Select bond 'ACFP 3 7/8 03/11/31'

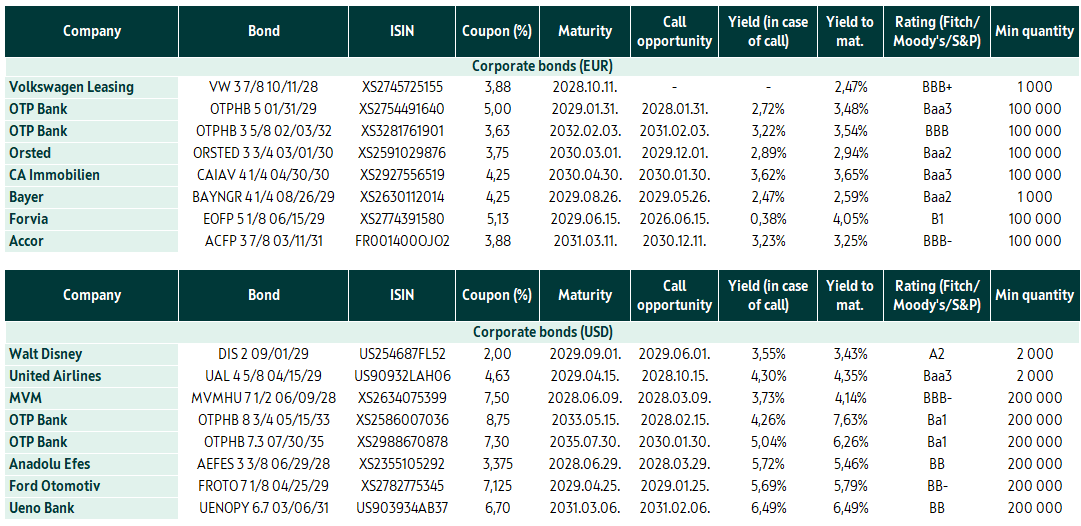tap(263, 241)
